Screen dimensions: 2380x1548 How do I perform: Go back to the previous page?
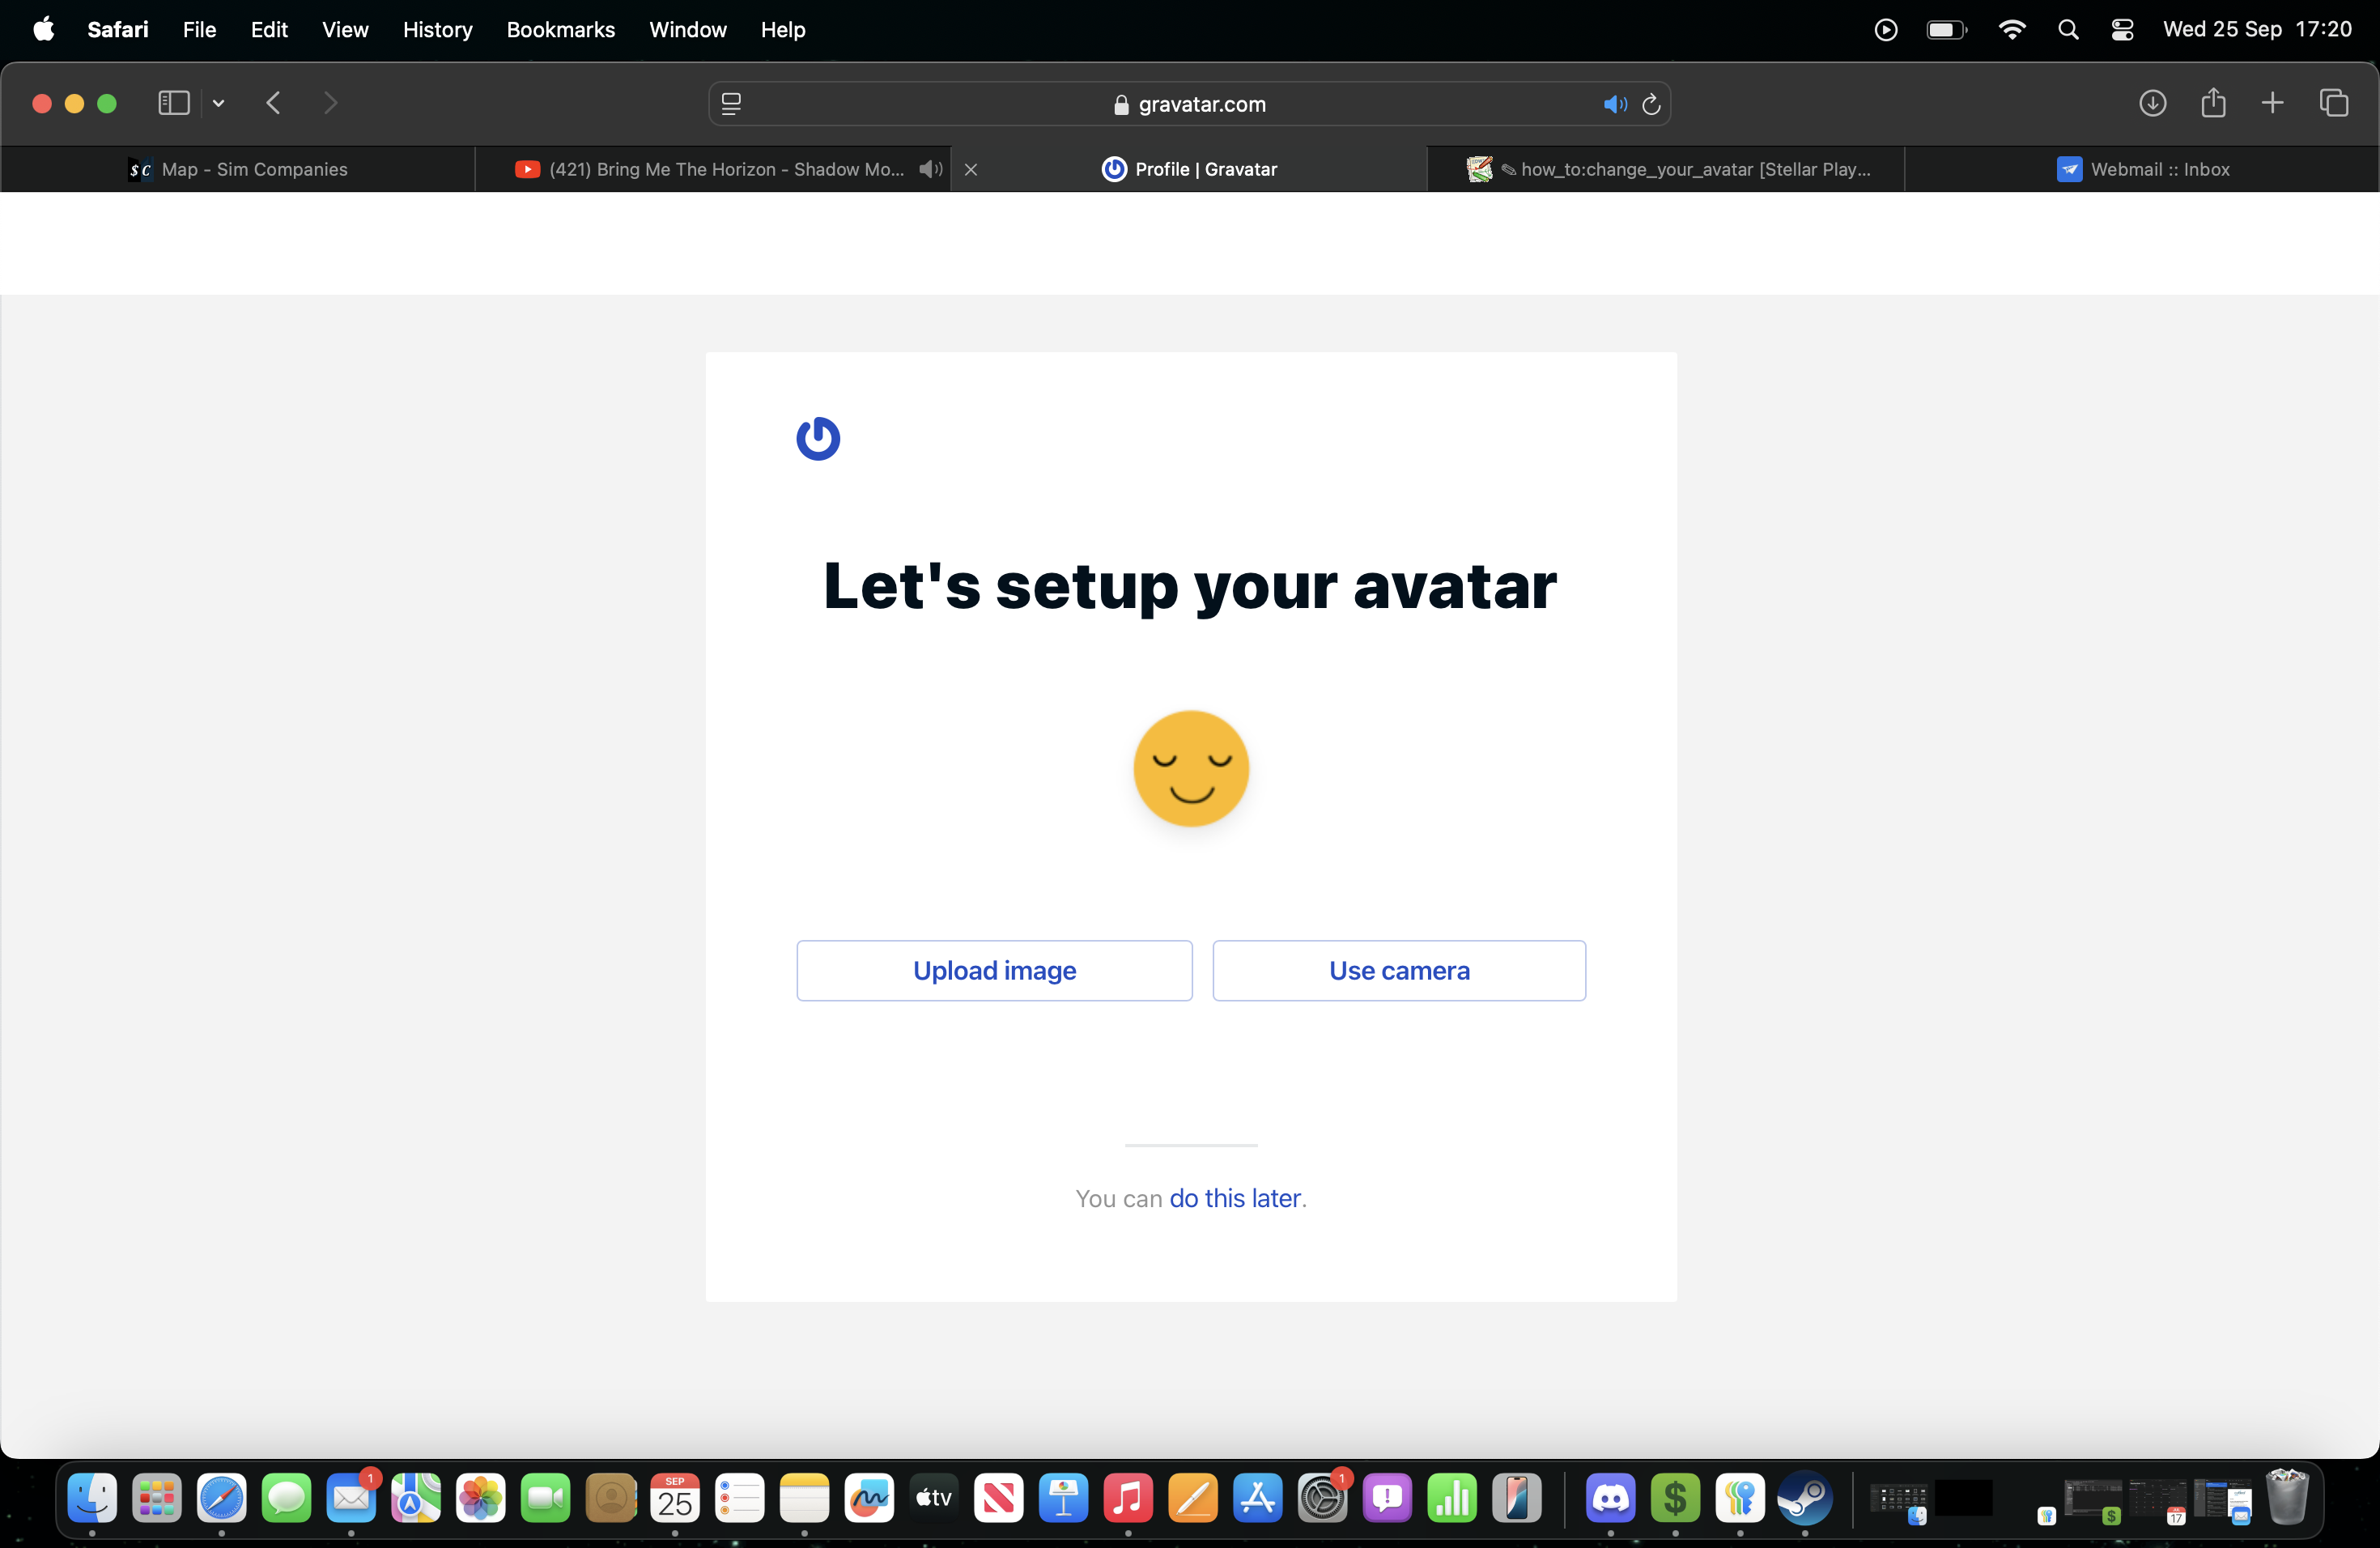(273, 103)
